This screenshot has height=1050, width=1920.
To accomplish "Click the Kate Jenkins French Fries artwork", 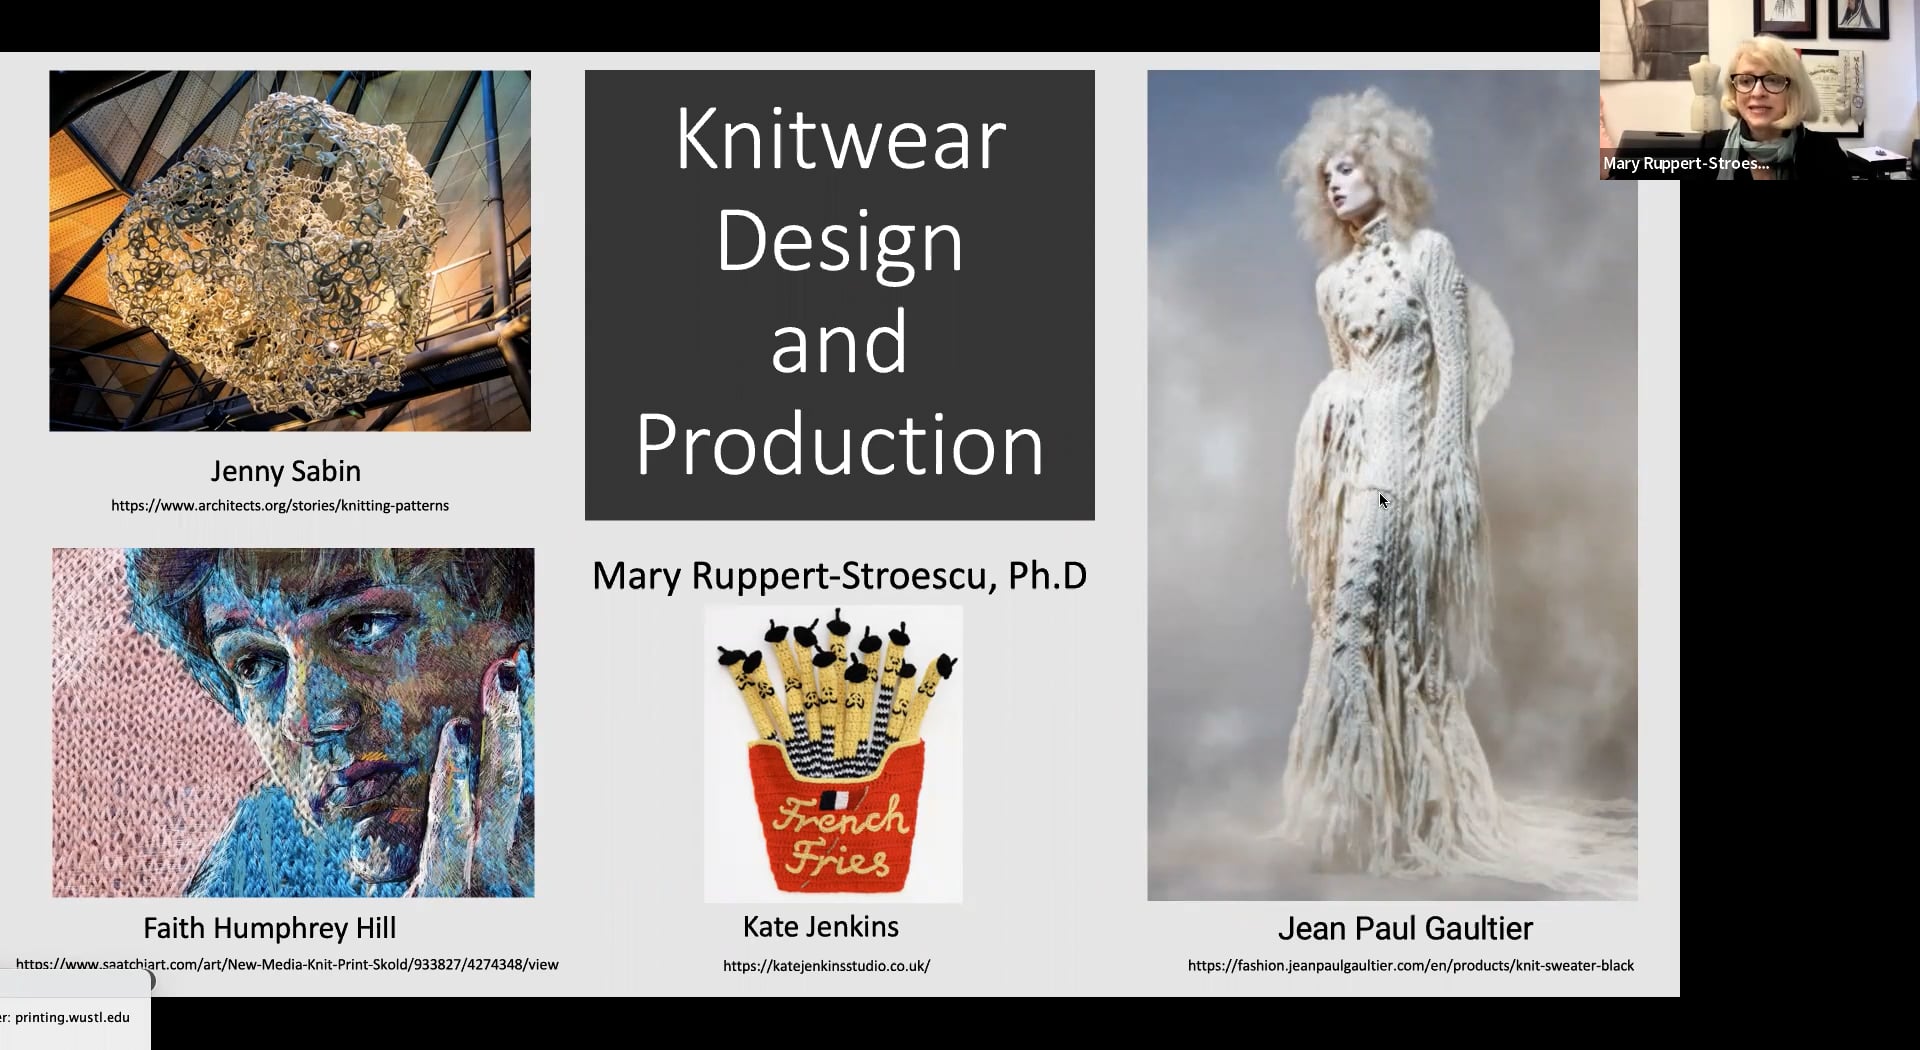I will (833, 754).
